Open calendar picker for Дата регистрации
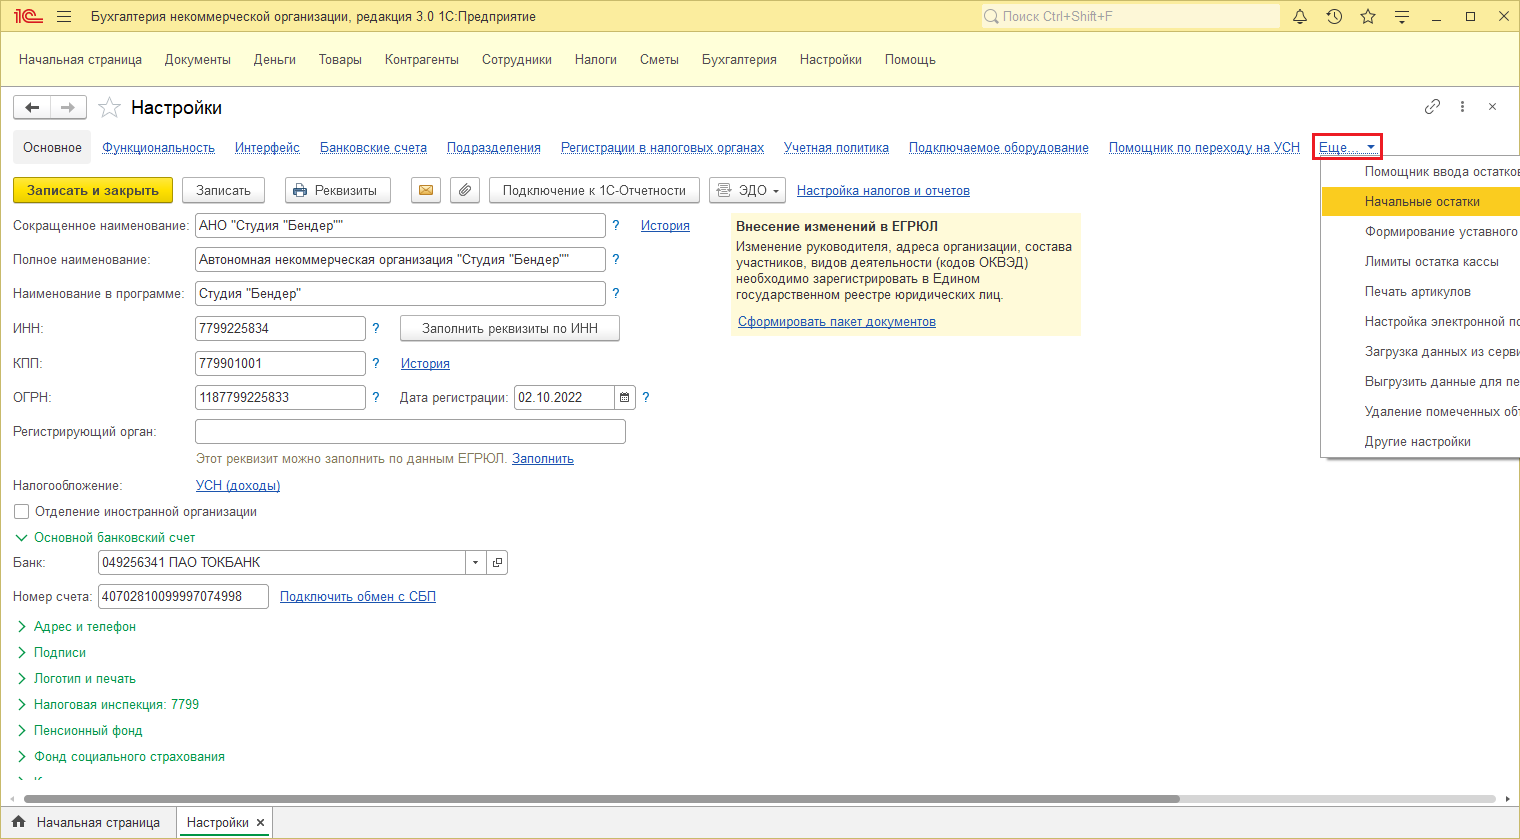This screenshot has height=839, width=1520. click(625, 397)
